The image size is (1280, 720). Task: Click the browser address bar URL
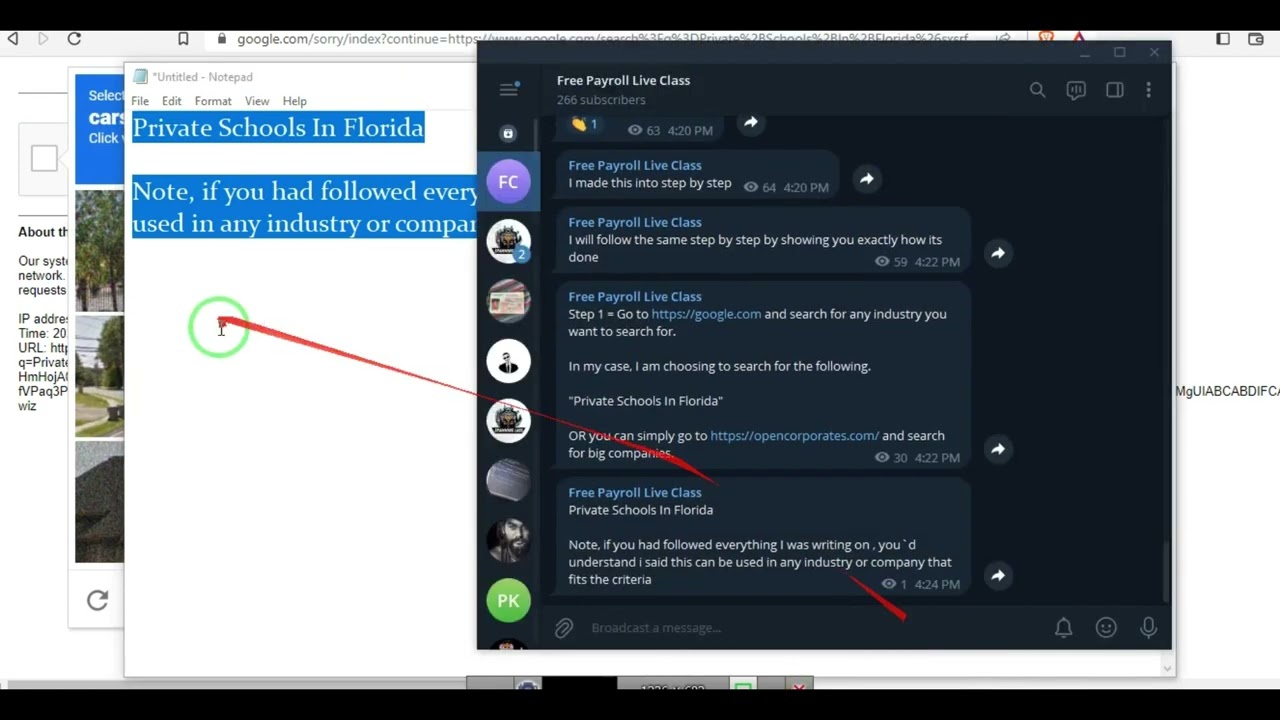pos(602,39)
